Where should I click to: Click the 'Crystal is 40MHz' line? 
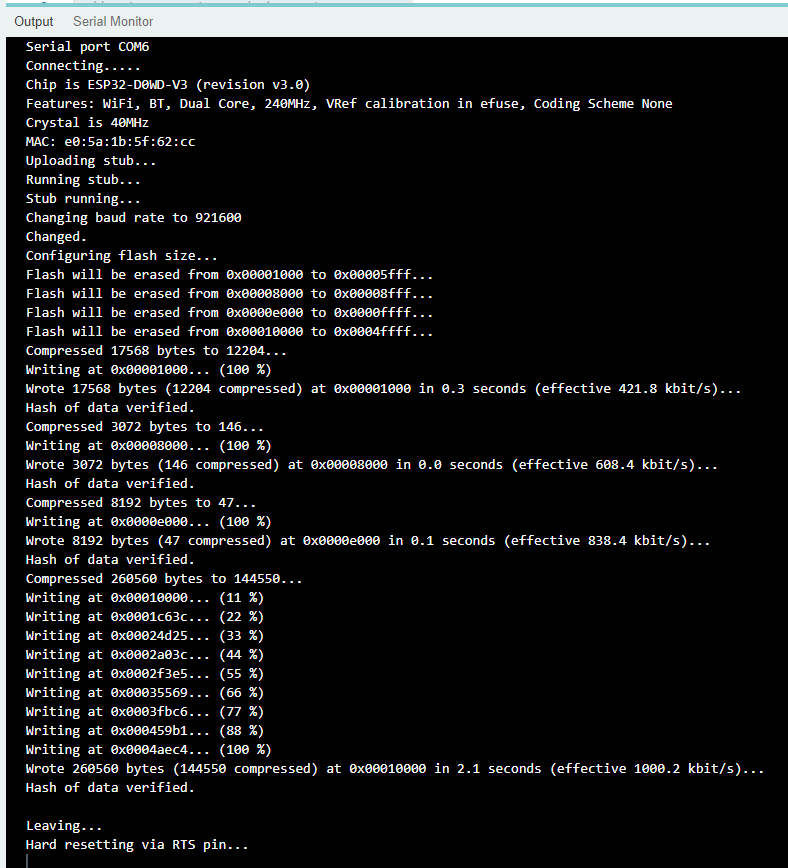(x=87, y=122)
